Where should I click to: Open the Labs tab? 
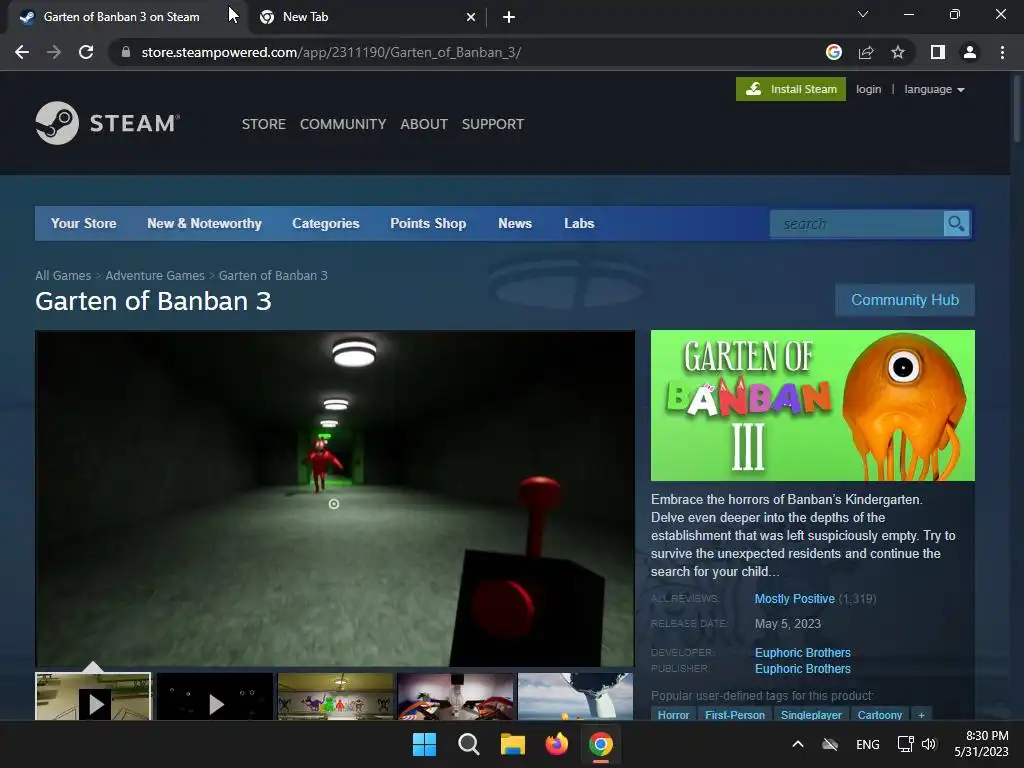pyautogui.click(x=579, y=223)
